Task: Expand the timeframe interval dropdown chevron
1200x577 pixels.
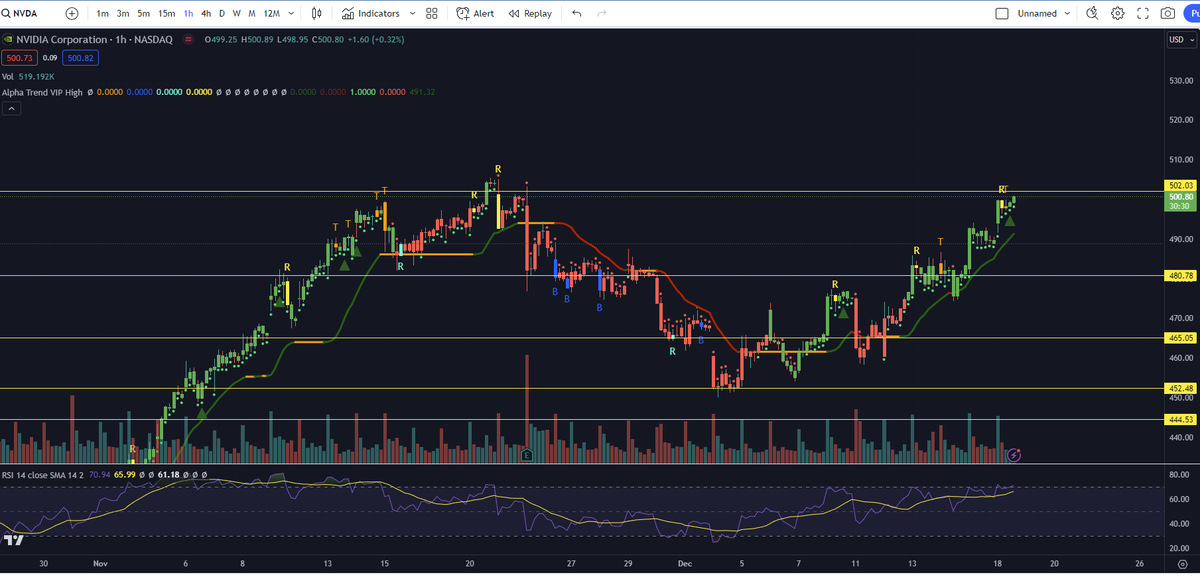Action: tap(291, 13)
